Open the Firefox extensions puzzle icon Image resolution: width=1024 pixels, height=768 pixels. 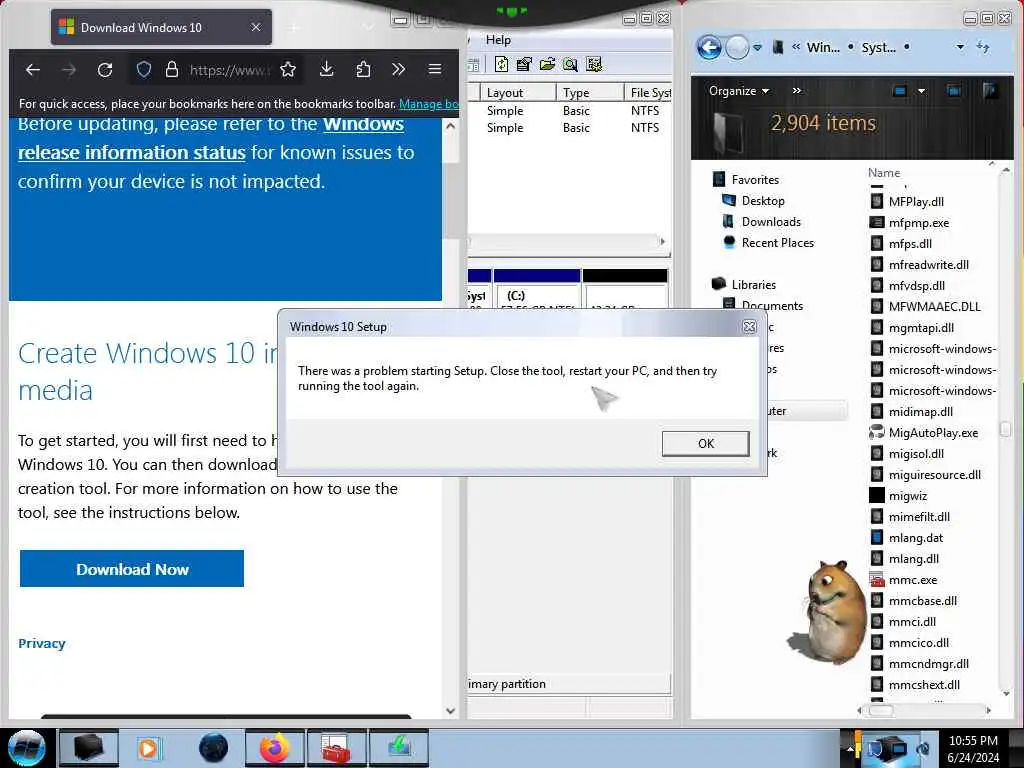363,69
